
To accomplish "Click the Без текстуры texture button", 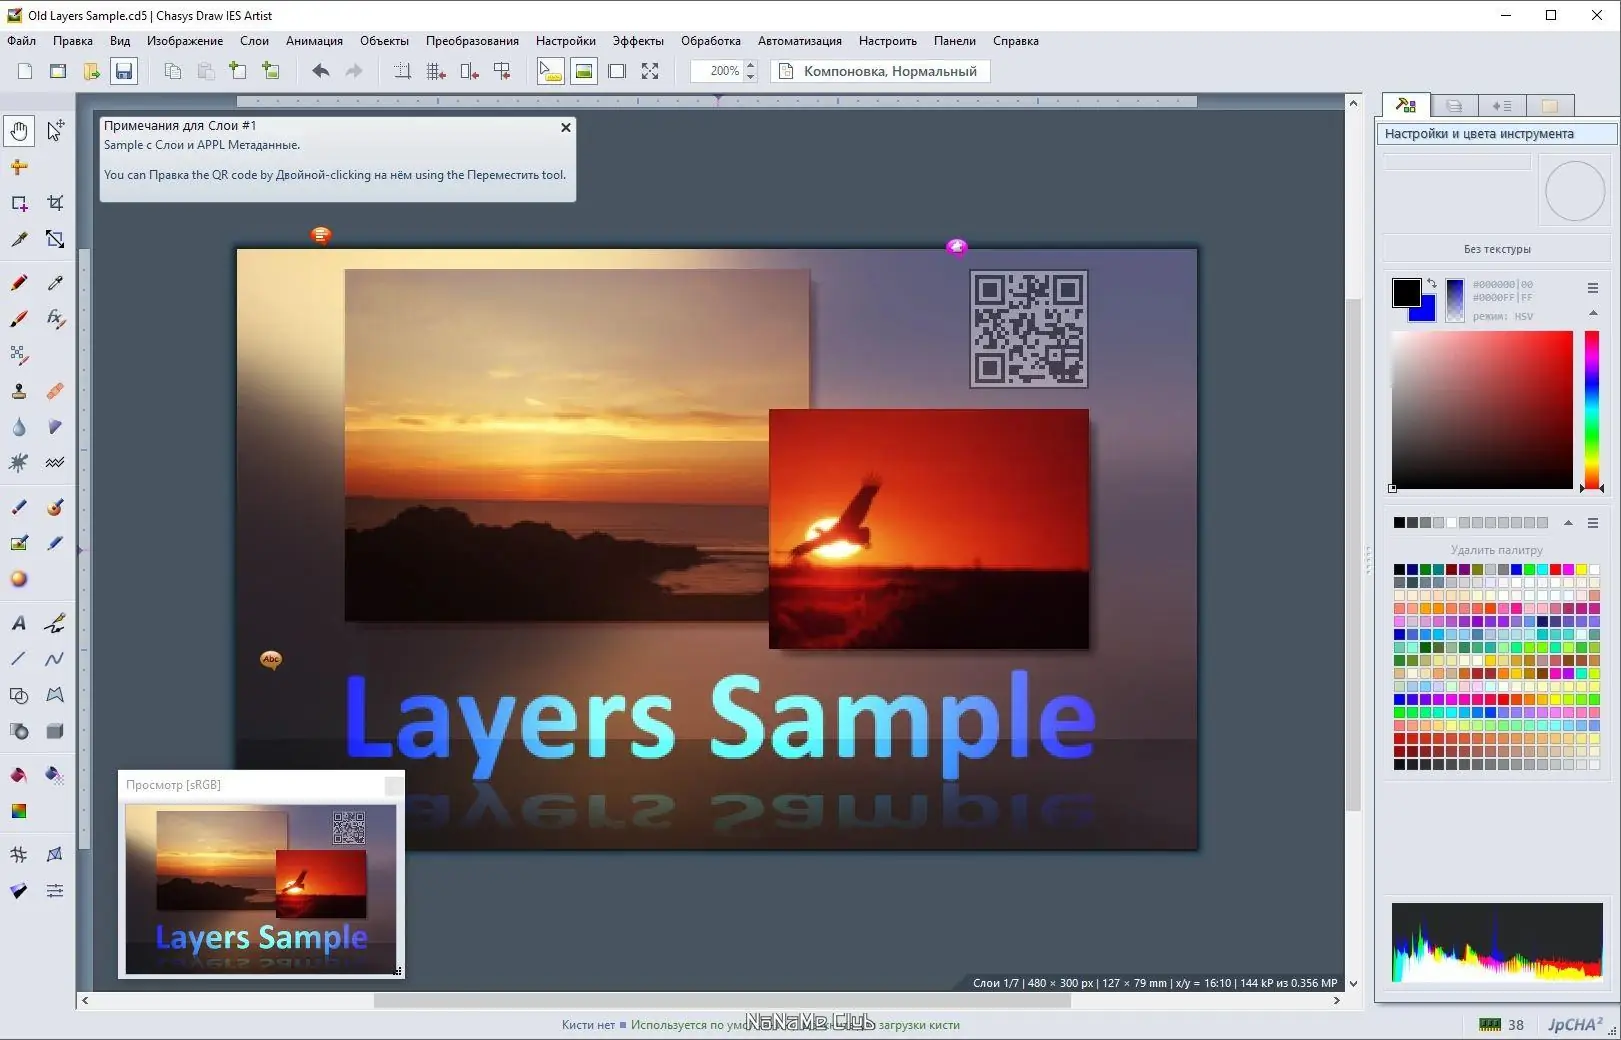I will pyautogui.click(x=1497, y=249).
